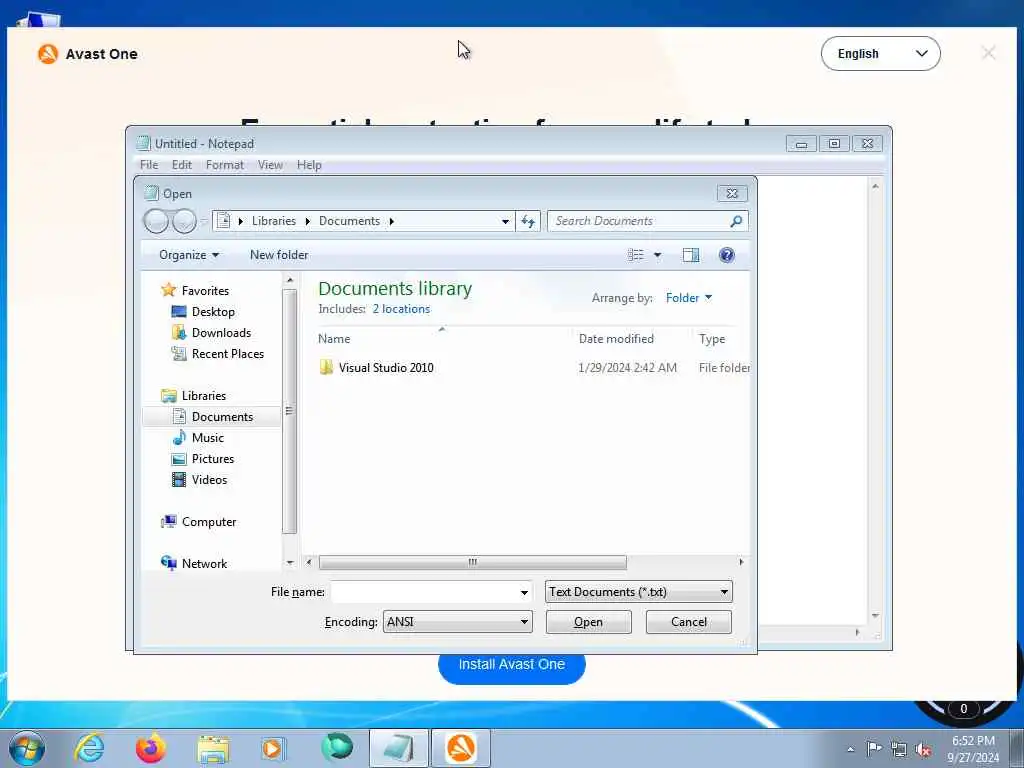Select Music library
The height and width of the screenshot is (768, 1024).
(208, 438)
